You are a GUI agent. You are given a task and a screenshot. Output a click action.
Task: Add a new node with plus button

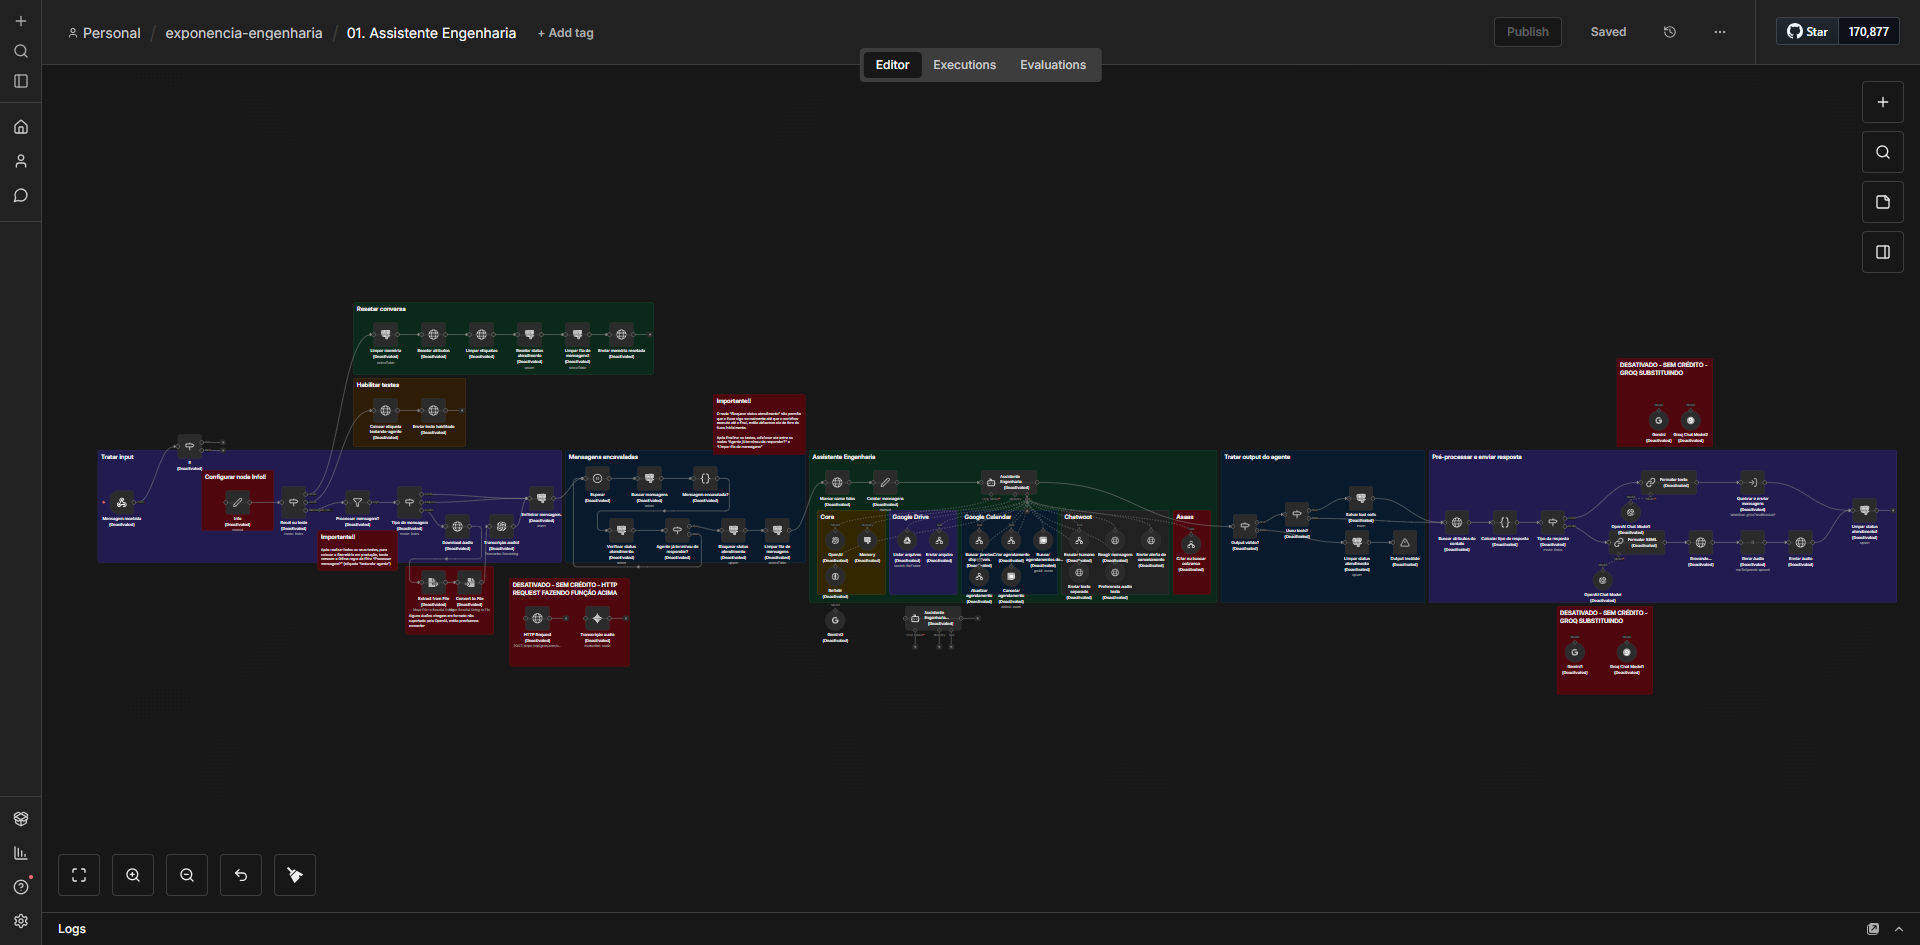click(x=1882, y=102)
